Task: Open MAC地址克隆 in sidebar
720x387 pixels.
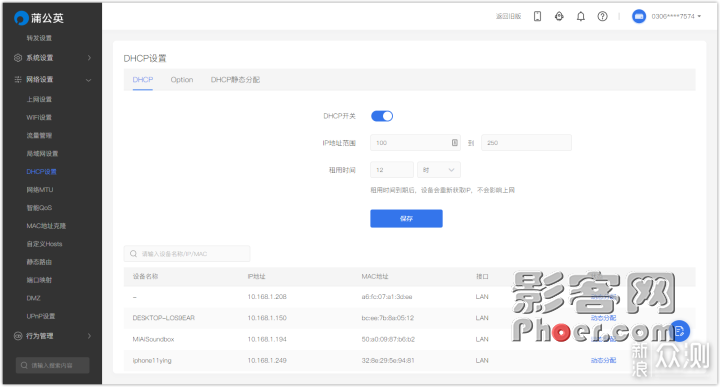Action: (46, 226)
